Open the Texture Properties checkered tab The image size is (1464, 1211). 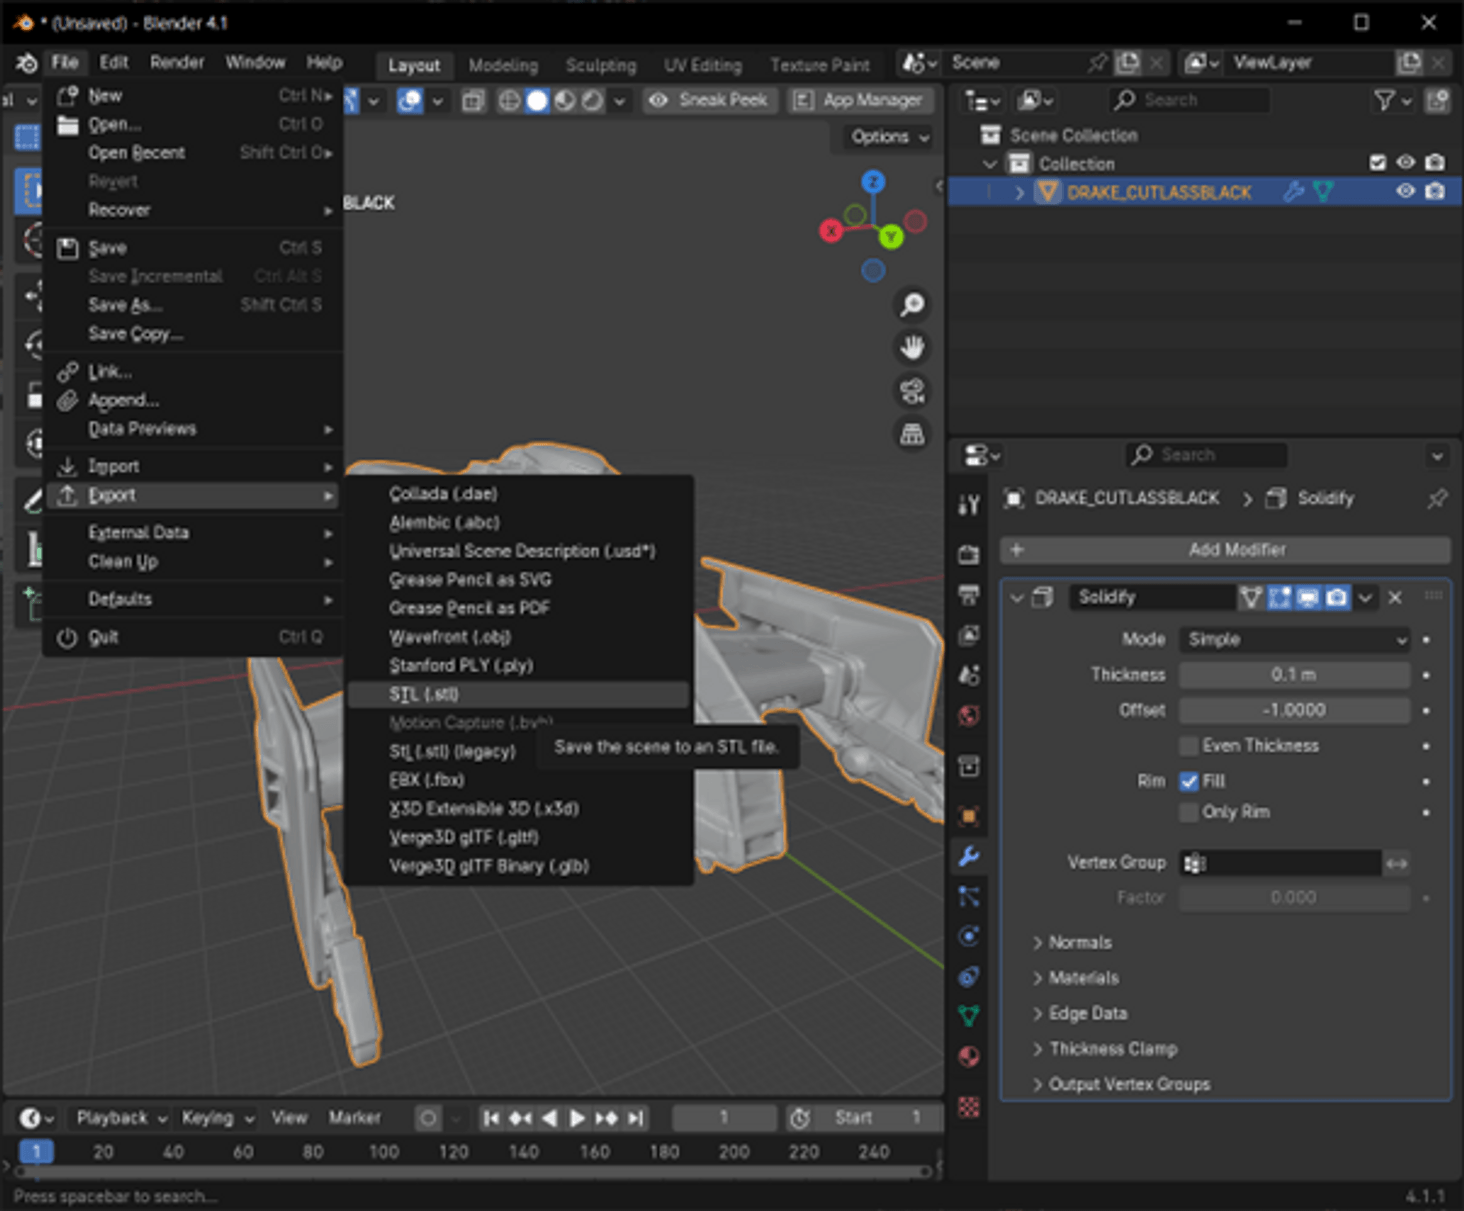(968, 1108)
